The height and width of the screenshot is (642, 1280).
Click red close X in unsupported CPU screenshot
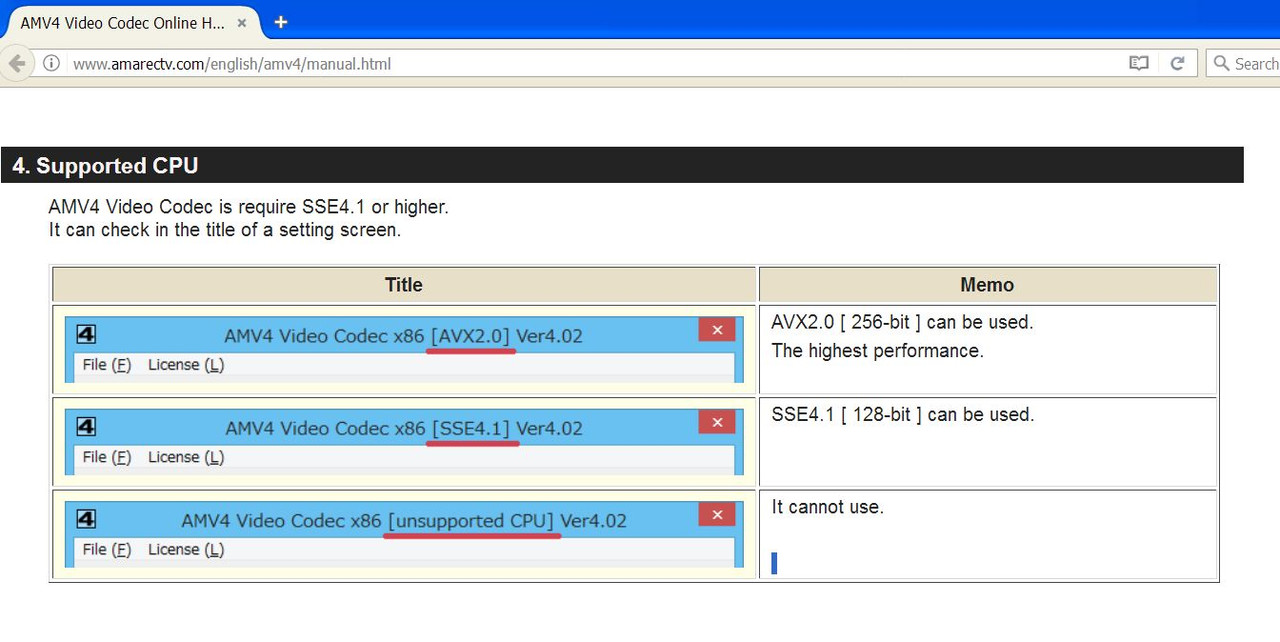(717, 514)
